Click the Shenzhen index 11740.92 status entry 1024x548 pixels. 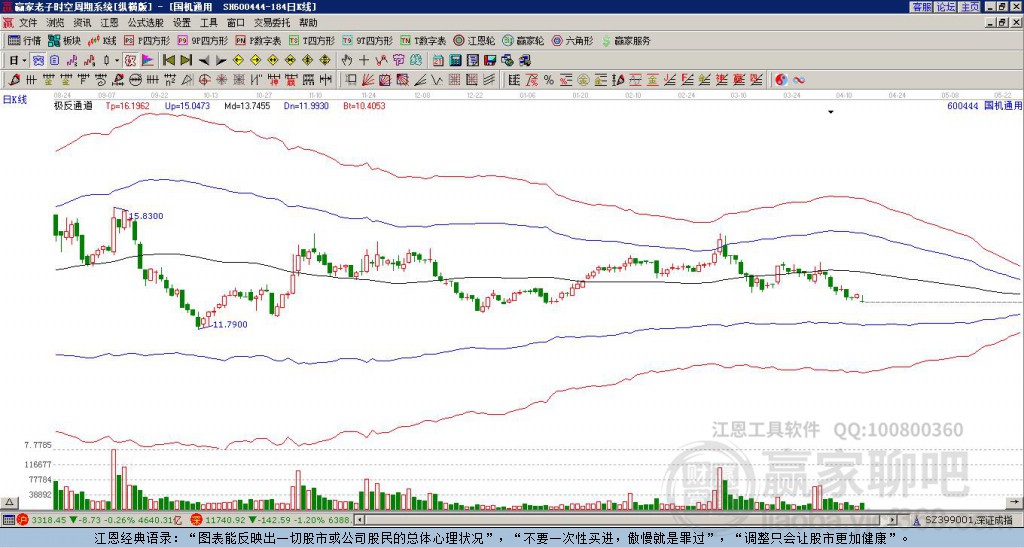pyautogui.click(x=272, y=520)
